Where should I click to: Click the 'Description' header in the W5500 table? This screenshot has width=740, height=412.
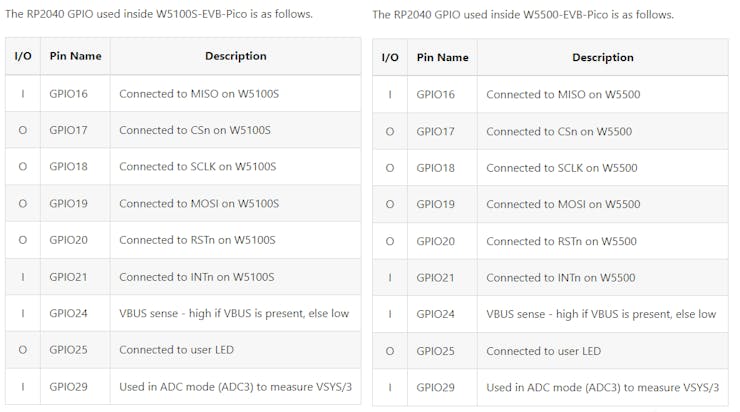pos(602,58)
